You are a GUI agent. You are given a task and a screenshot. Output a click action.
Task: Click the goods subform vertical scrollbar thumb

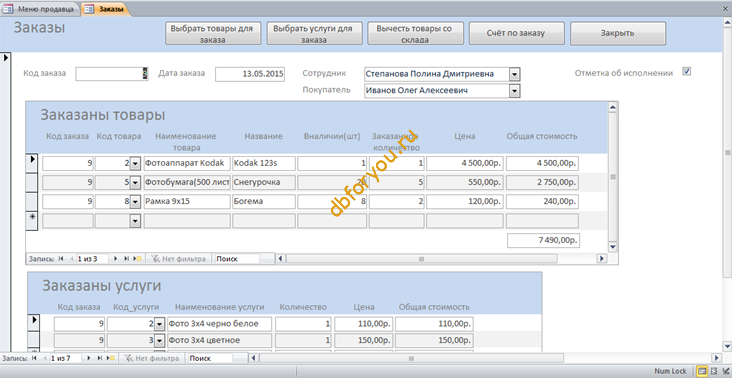point(613,177)
